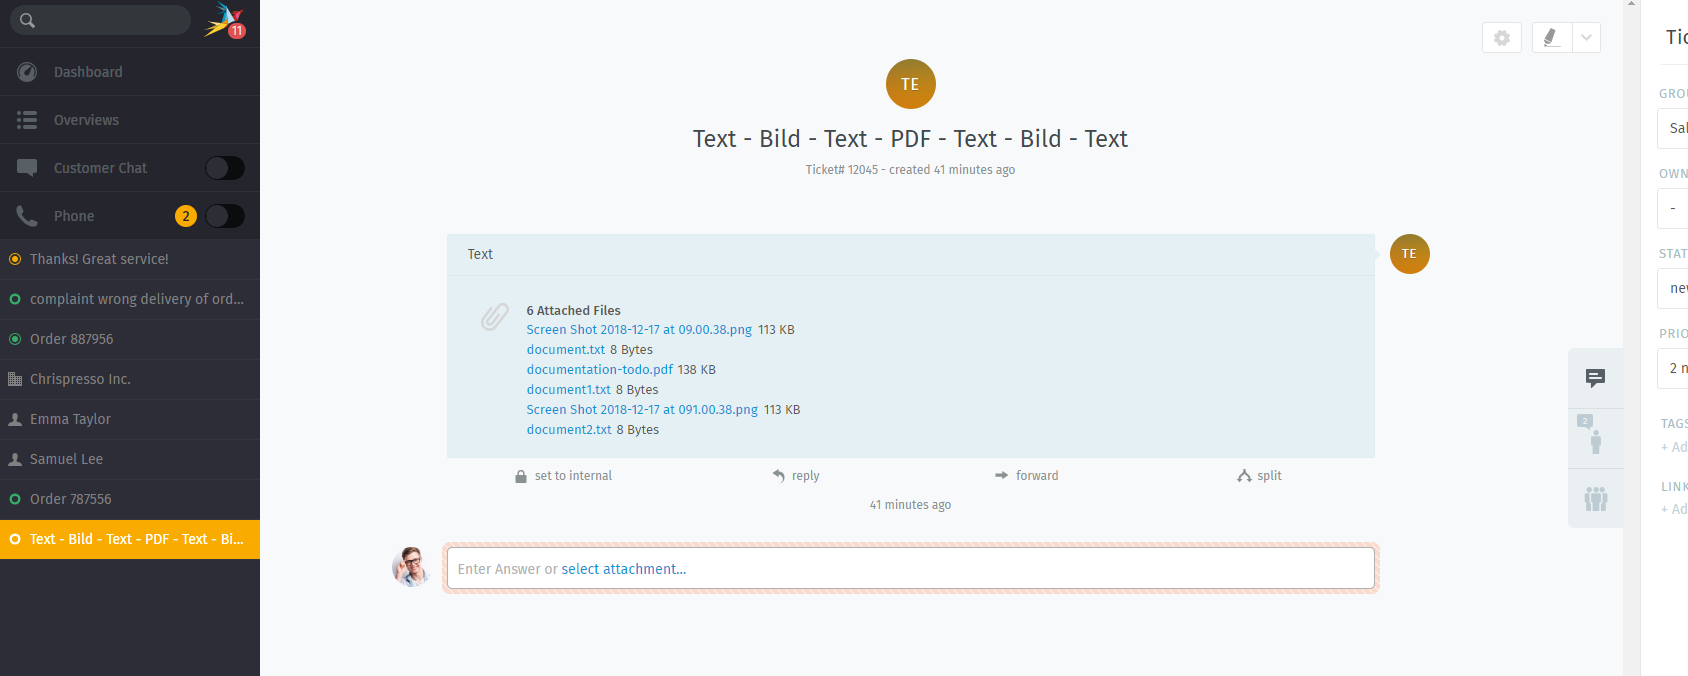Open the document2.txt attachment
1688x676 pixels.
[569, 430]
